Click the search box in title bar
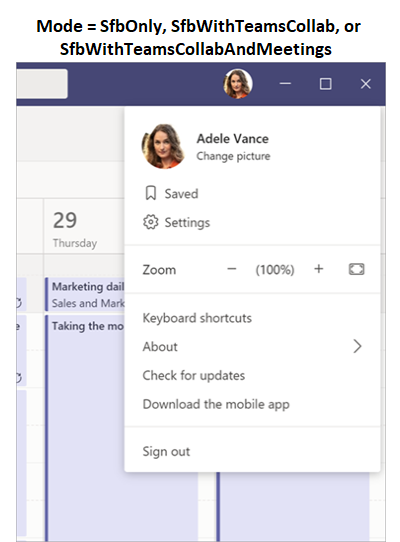The height and width of the screenshot is (542, 400). click(42, 84)
